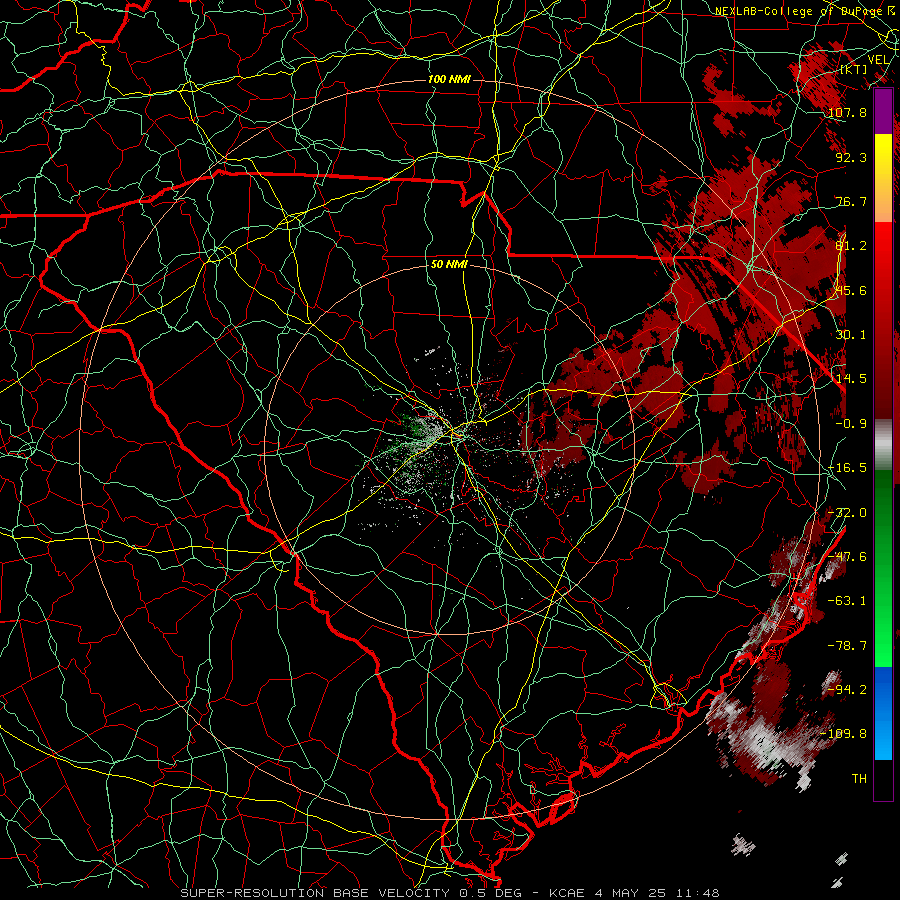The image size is (900, 900).
Task: Select the 30.1 velocity scale value
Action: [x=851, y=335]
